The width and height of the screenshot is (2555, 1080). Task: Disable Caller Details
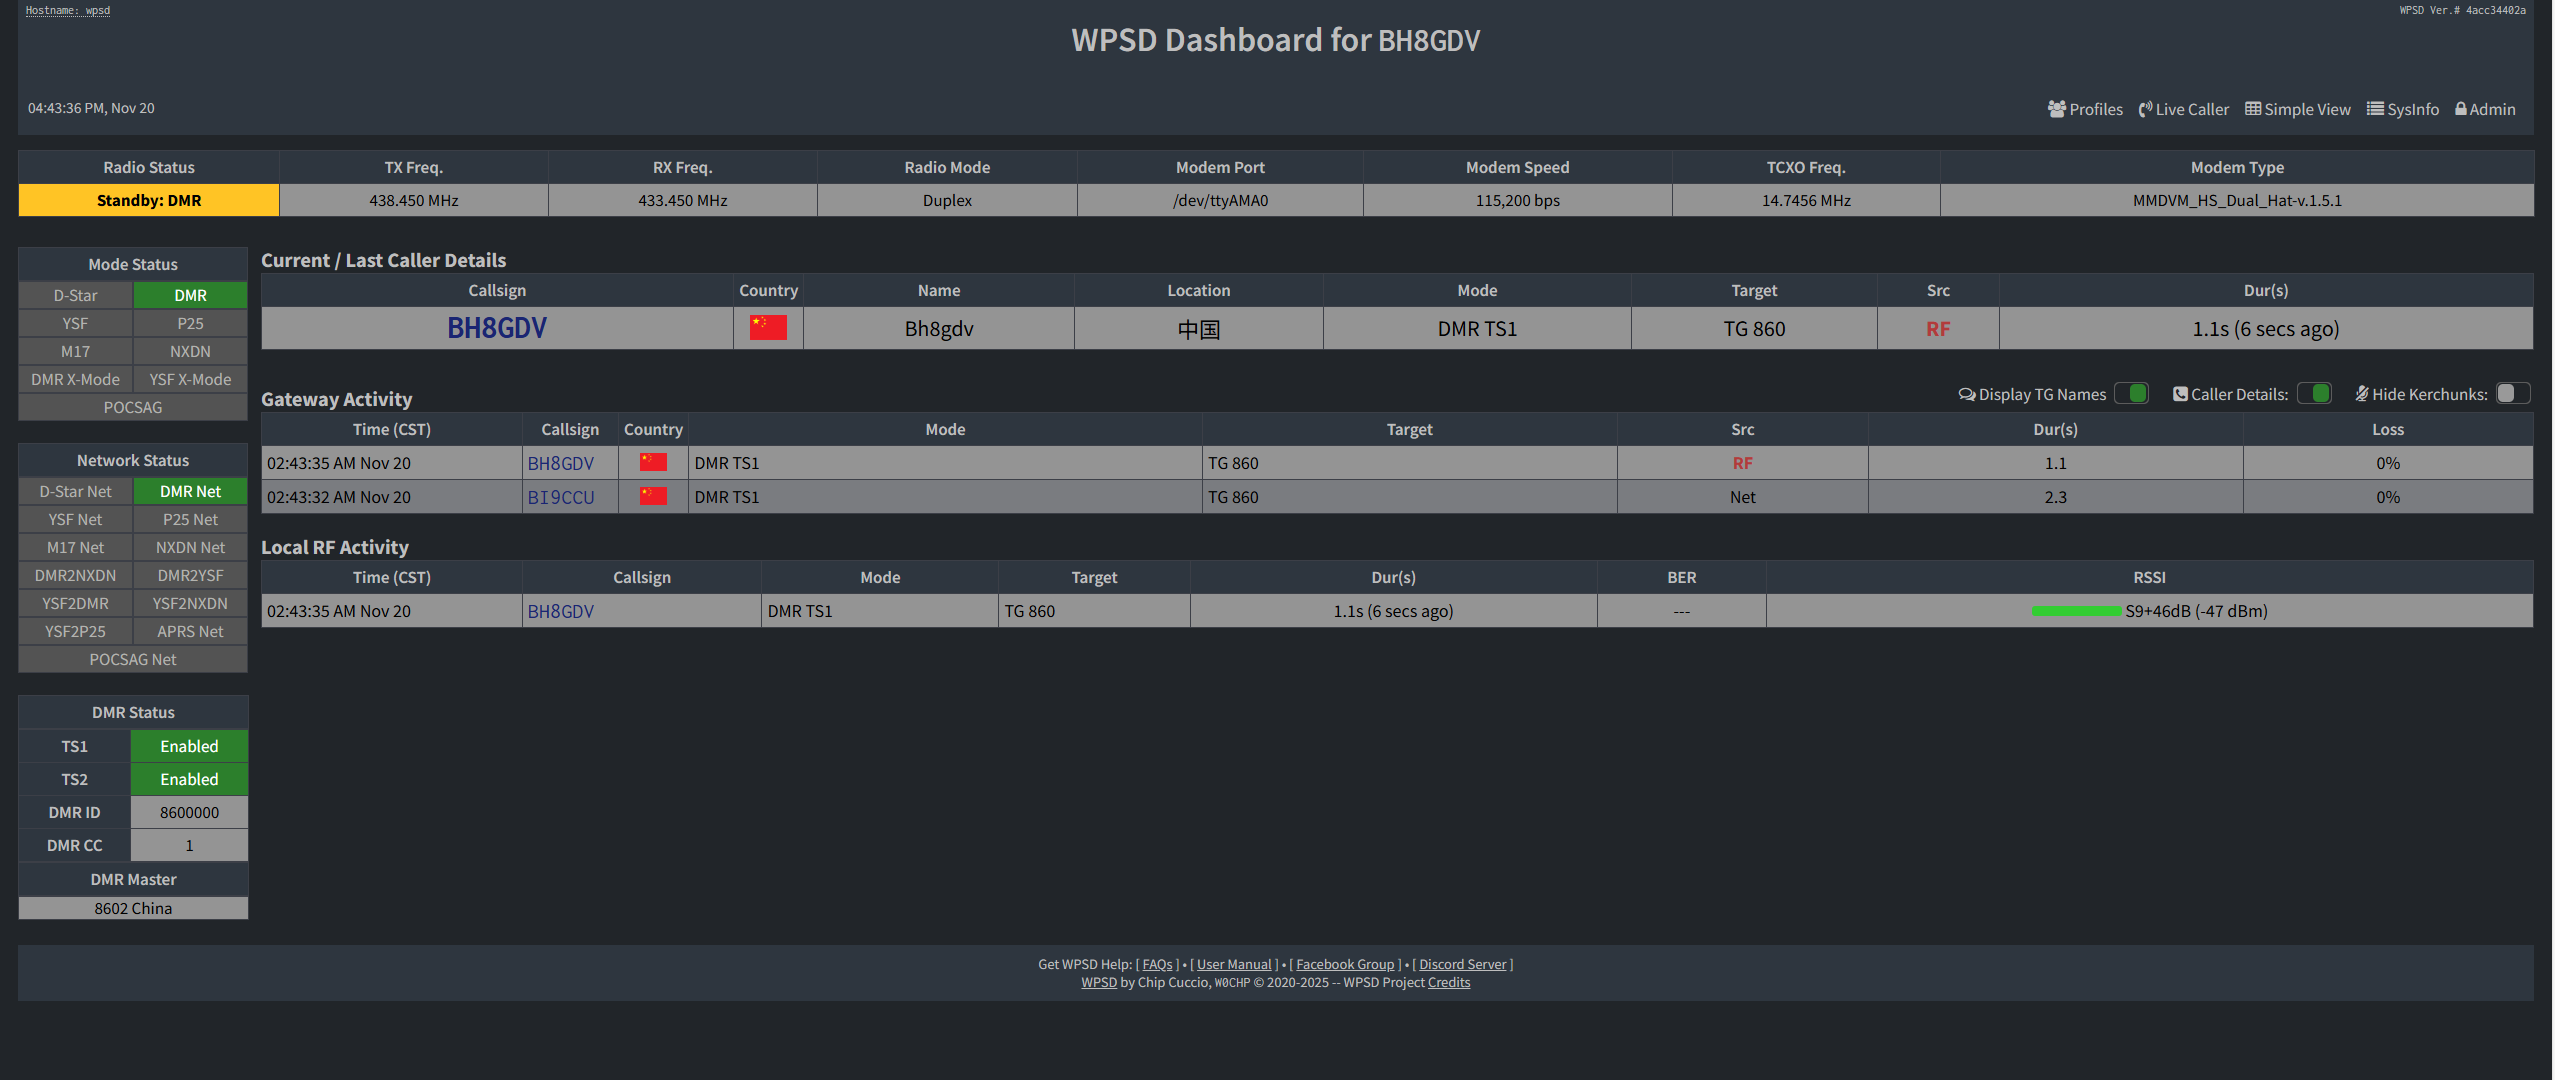(x=2314, y=393)
